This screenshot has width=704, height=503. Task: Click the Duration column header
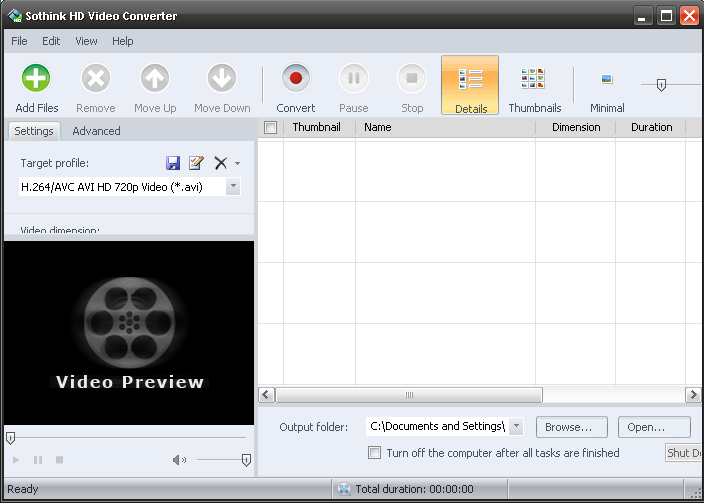click(x=651, y=128)
